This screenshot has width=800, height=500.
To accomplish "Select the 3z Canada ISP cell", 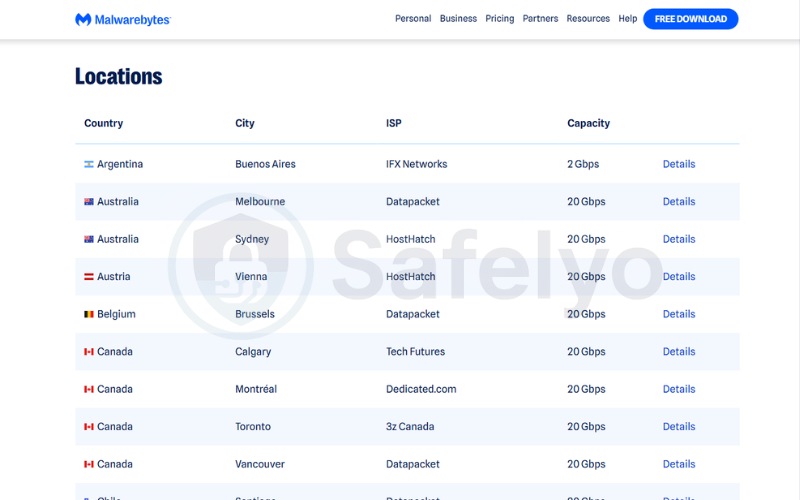I will (410, 427).
